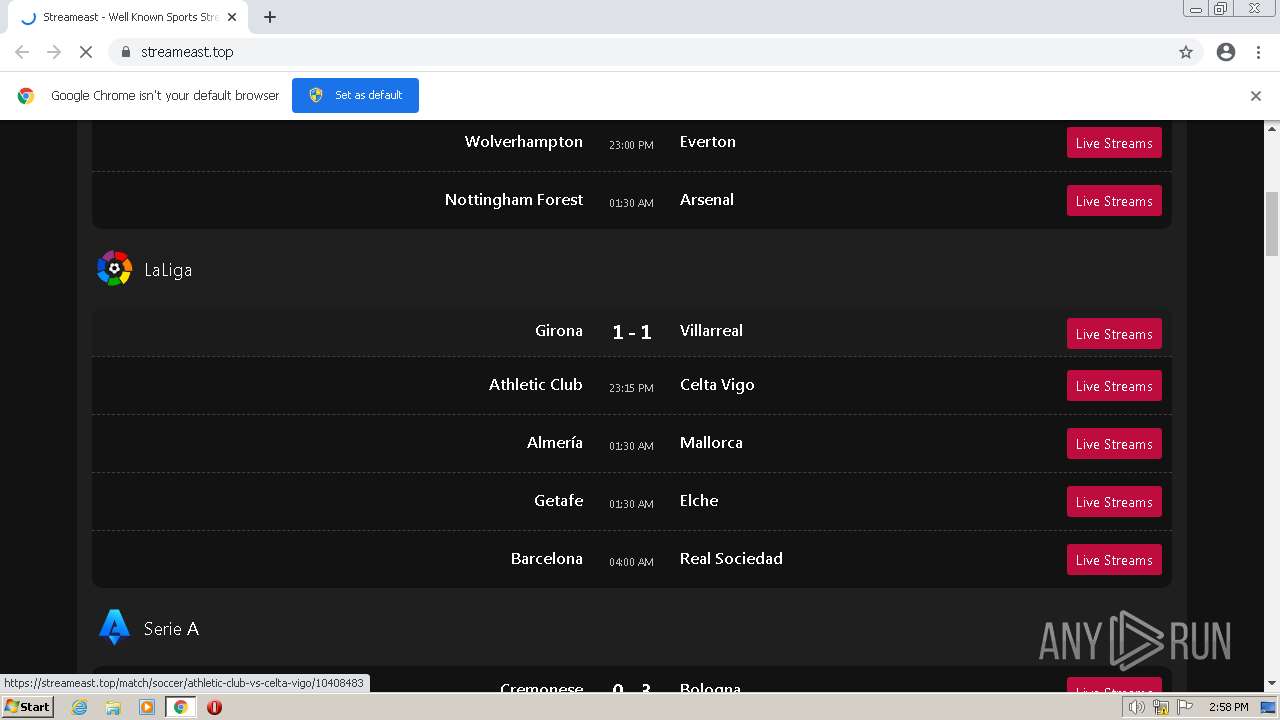Image resolution: width=1280 pixels, height=720 pixels.
Task: Stop loading the page
Action: pyautogui.click(x=86, y=52)
